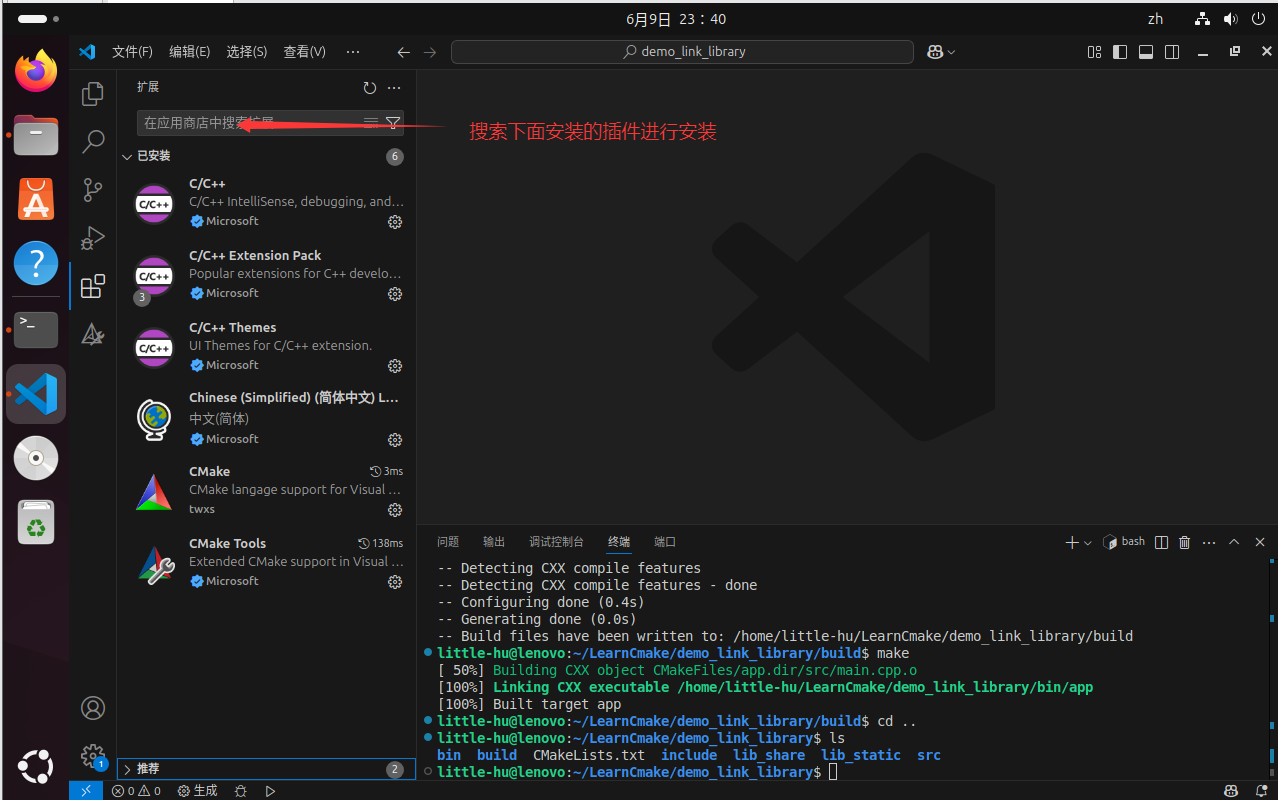This screenshot has height=800, width=1278.
Task: Open the new terminal profile dropdown arrow
Action: (1086, 541)
